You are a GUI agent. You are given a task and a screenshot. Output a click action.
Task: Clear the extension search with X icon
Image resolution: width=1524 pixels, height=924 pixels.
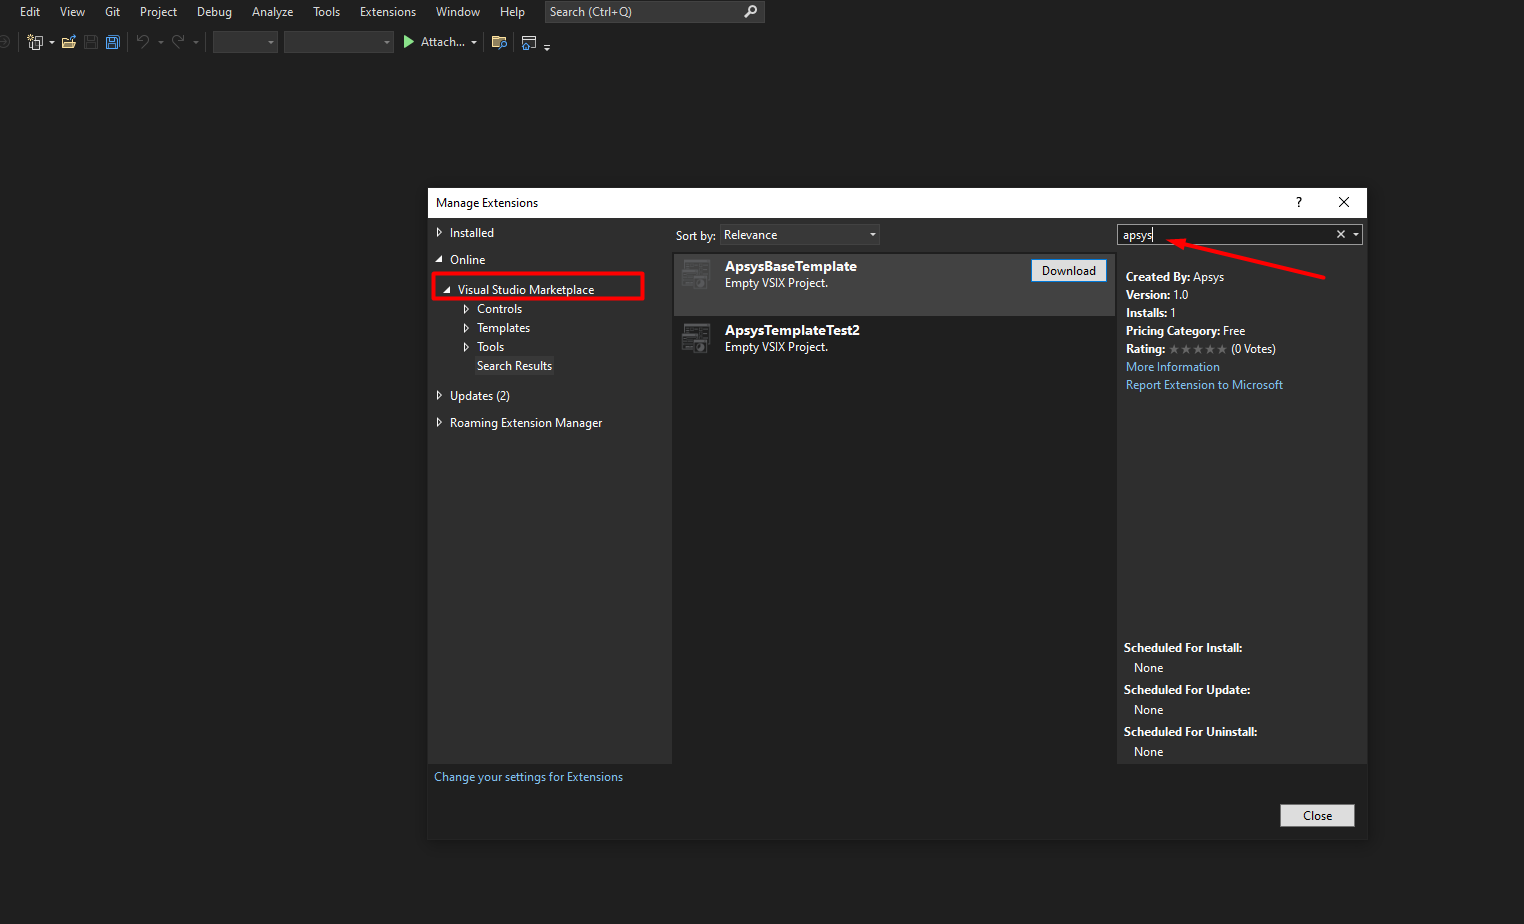pos(1340,235)
